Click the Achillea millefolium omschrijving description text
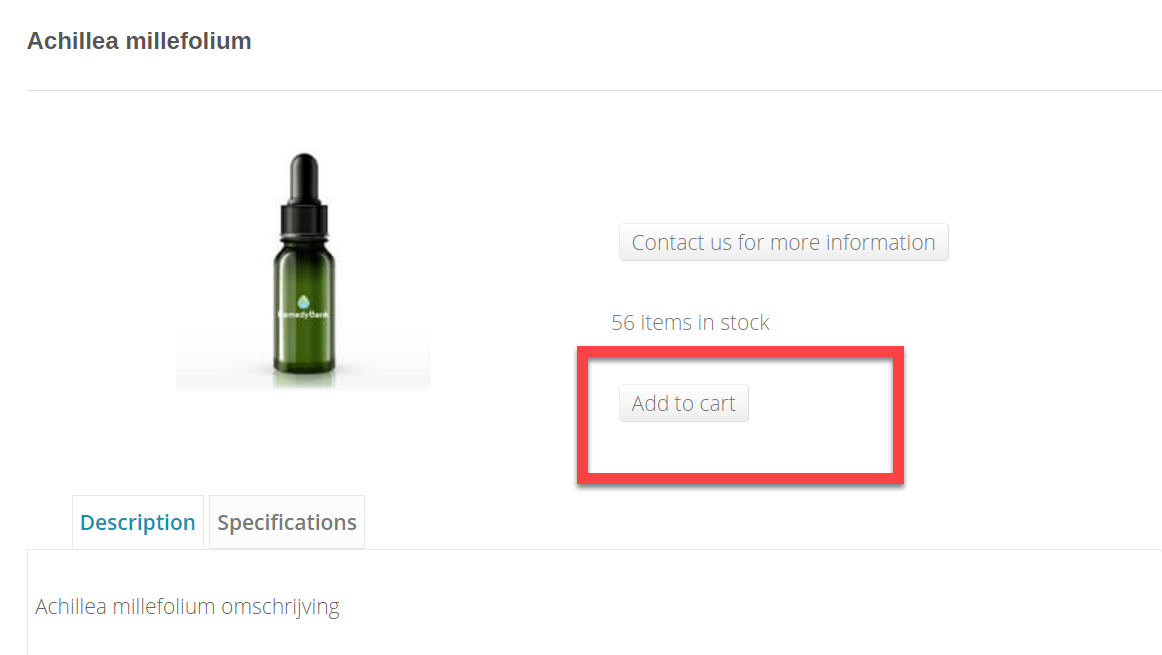The image size is (1162, 655). [x=187, y=607]
